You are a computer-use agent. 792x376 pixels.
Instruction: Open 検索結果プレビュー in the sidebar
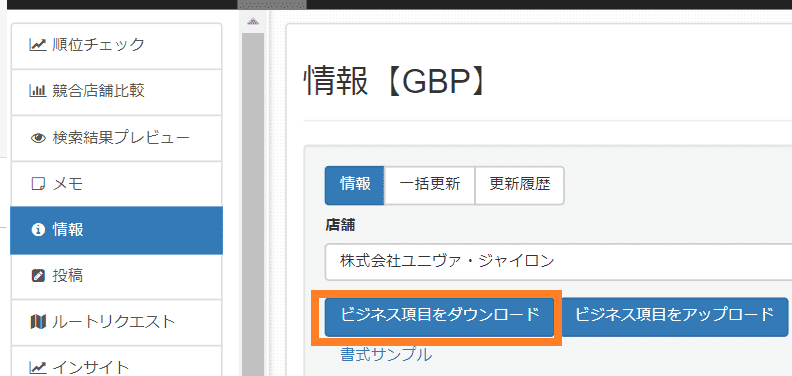[x=116, y=138]
